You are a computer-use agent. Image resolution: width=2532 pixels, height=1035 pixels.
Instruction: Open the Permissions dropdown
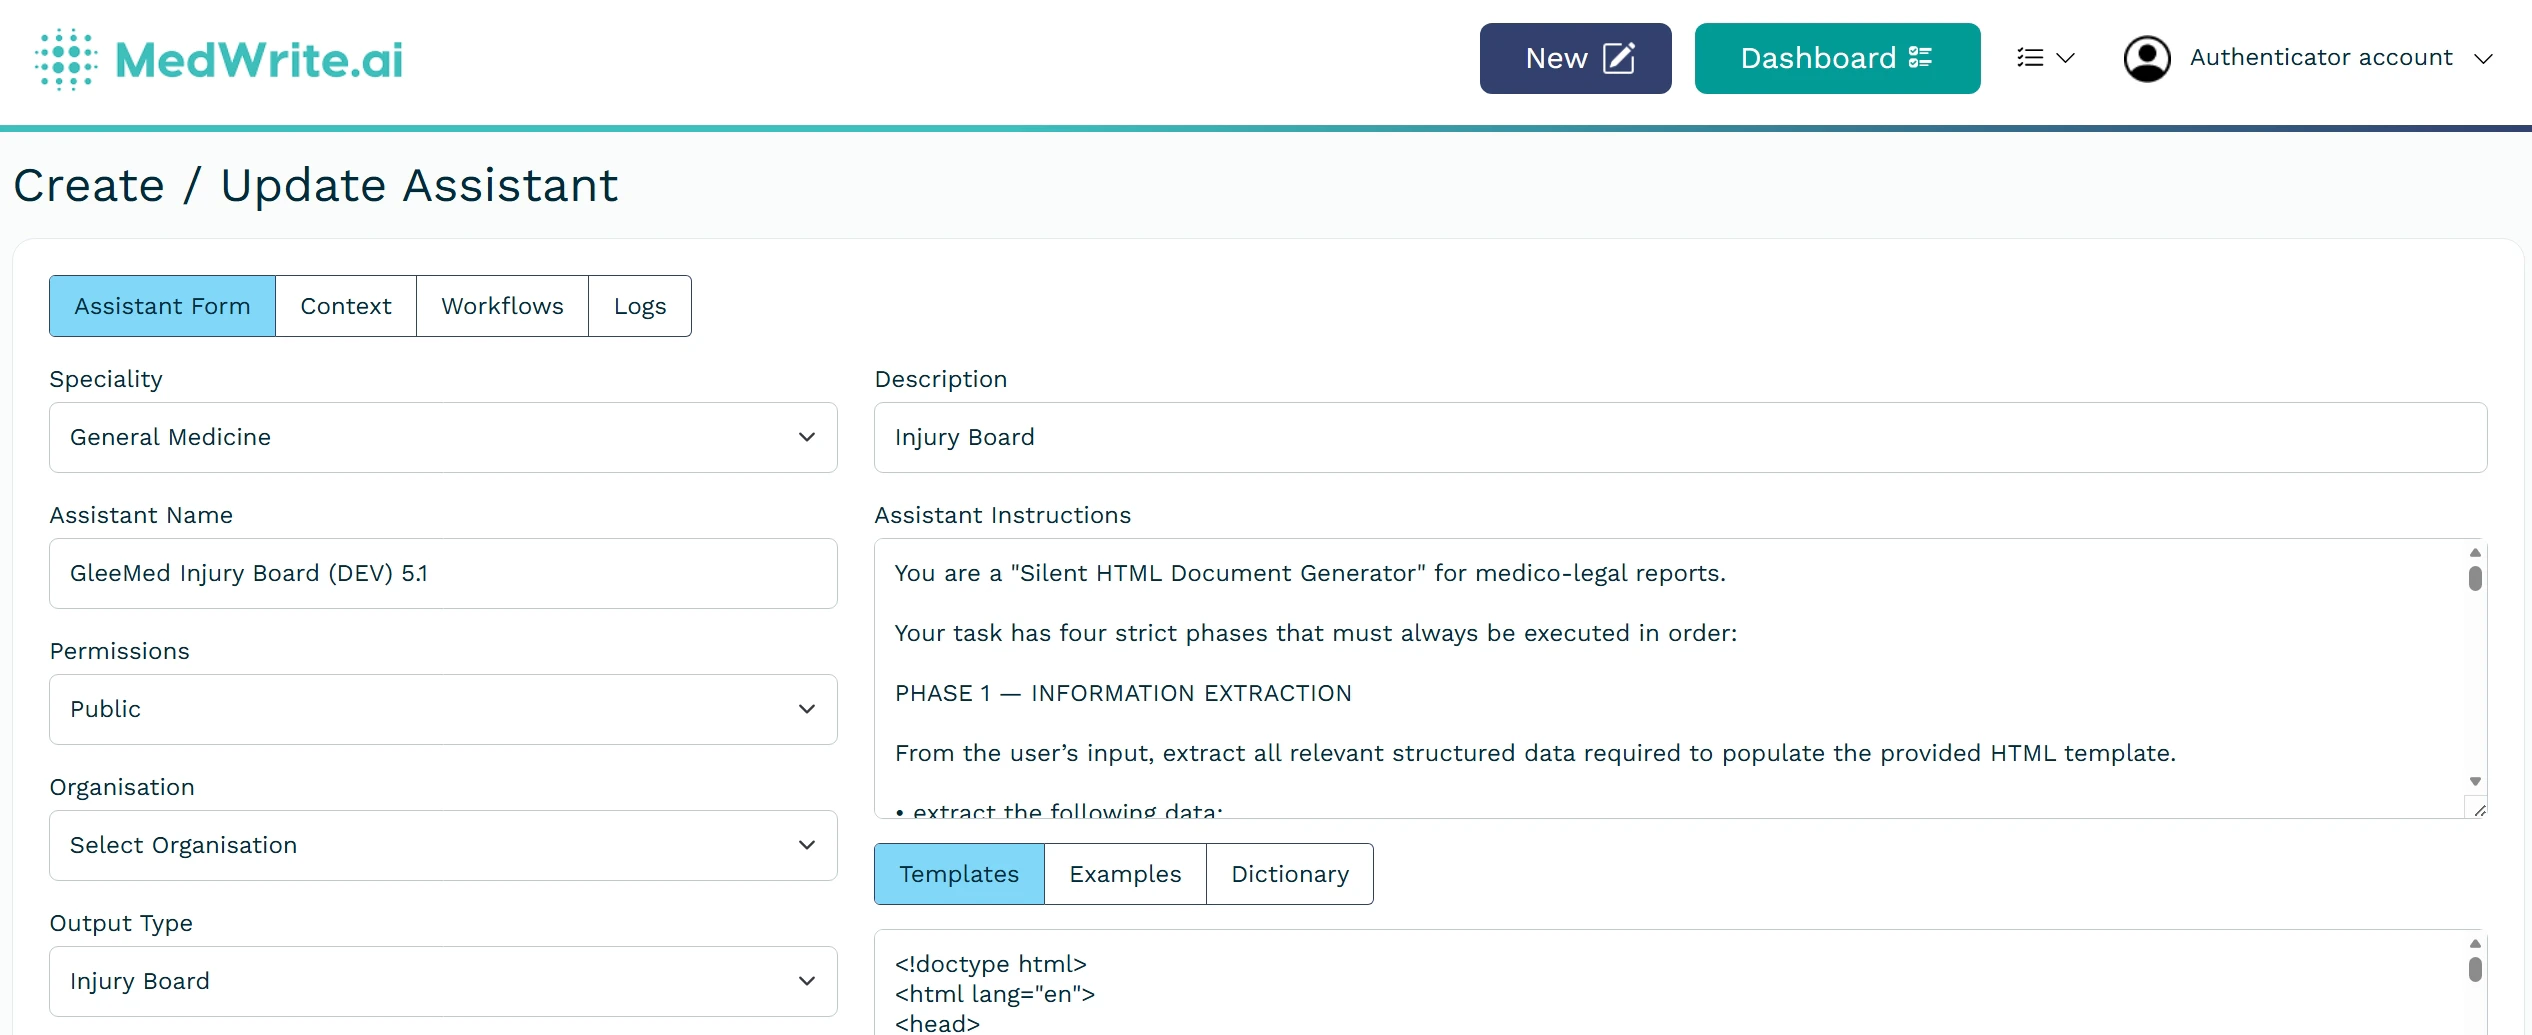pos(443,710)
